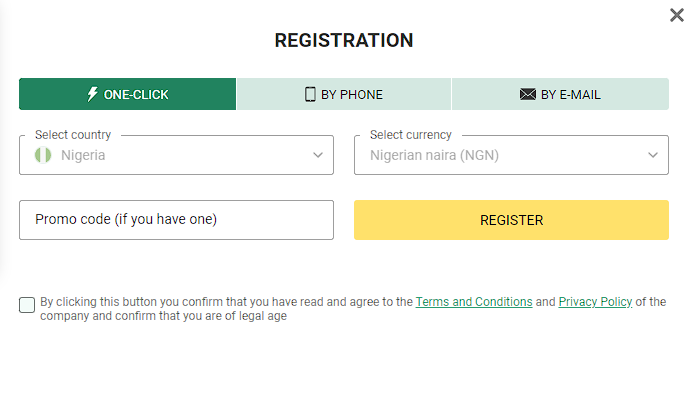Close the registration dialog
This screenshot has width=693, height=400.
click(677, 15)
